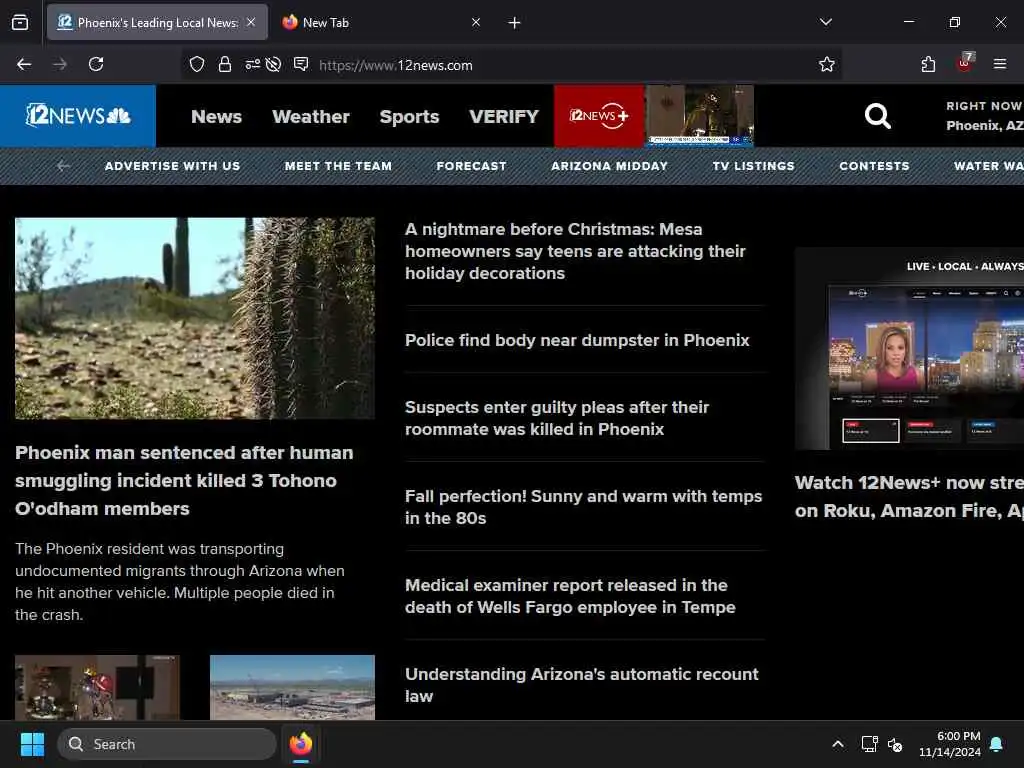The height and width of the screenshot is (768, 1024).
Task: Open the VERIFY section
Action: point(504,116)
